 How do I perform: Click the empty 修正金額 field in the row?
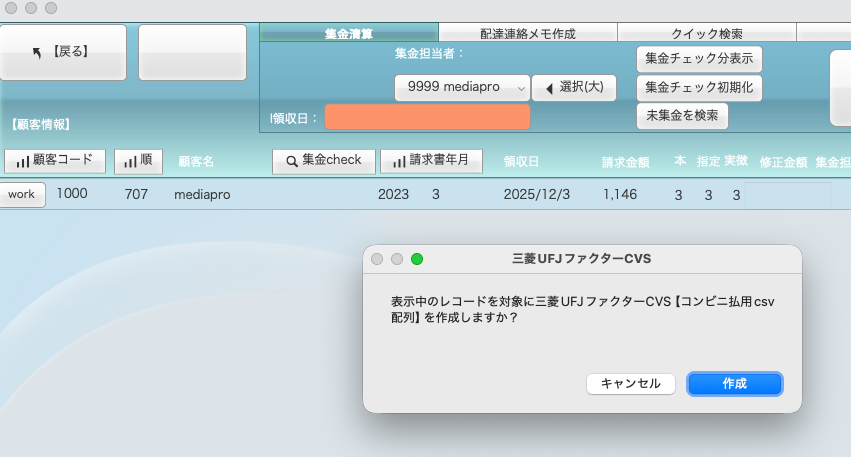788,195
